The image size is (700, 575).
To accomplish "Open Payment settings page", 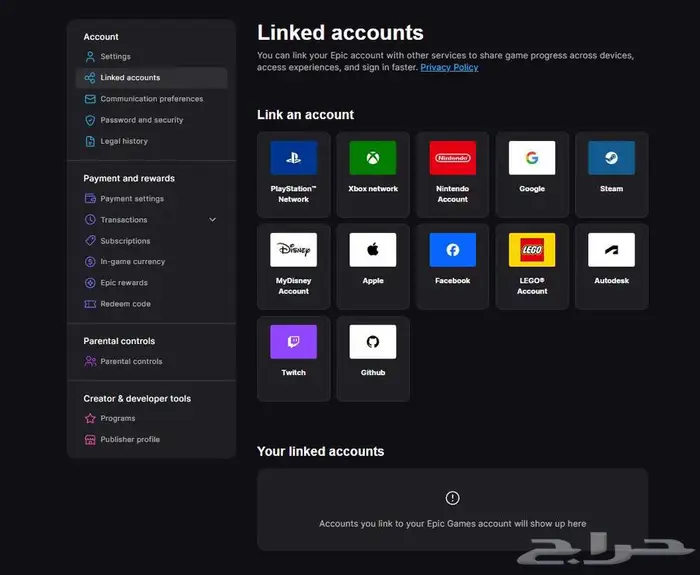I will [151, 198].
